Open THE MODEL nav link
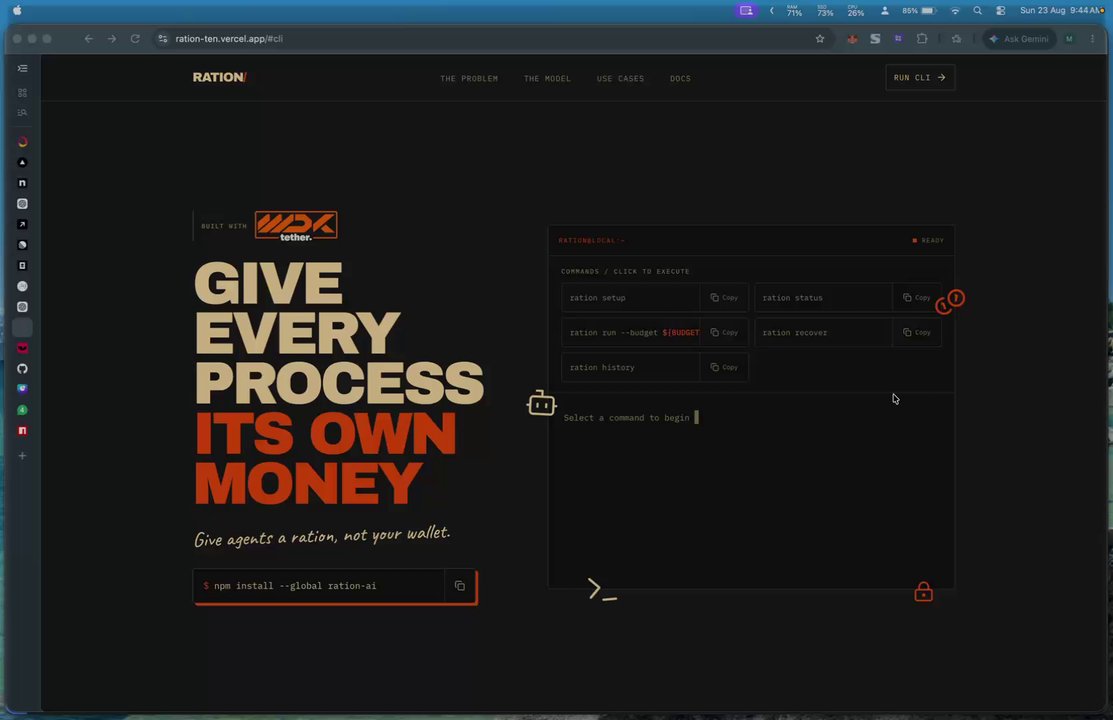 coord(547,79)
